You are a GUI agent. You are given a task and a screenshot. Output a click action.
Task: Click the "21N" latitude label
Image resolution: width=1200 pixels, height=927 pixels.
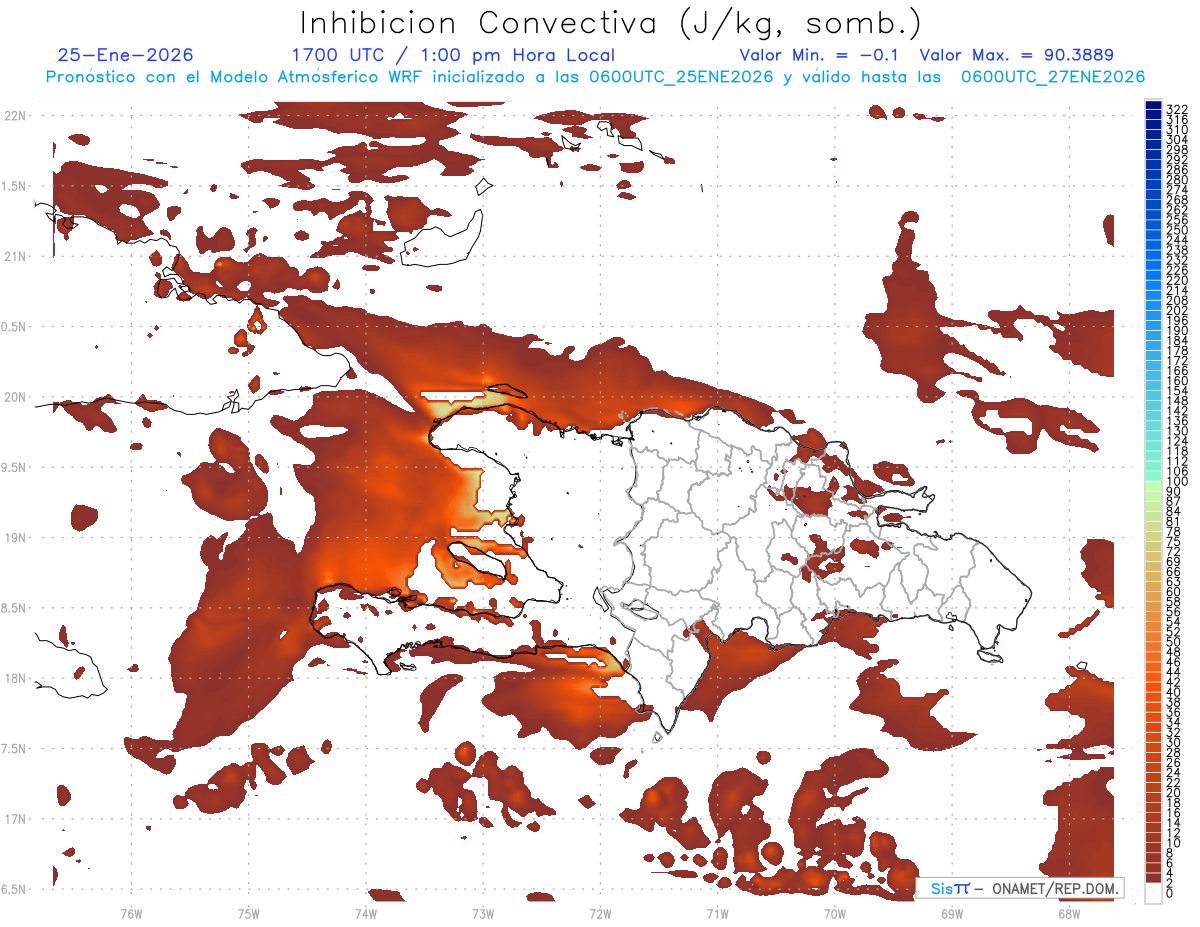[15, 256]
